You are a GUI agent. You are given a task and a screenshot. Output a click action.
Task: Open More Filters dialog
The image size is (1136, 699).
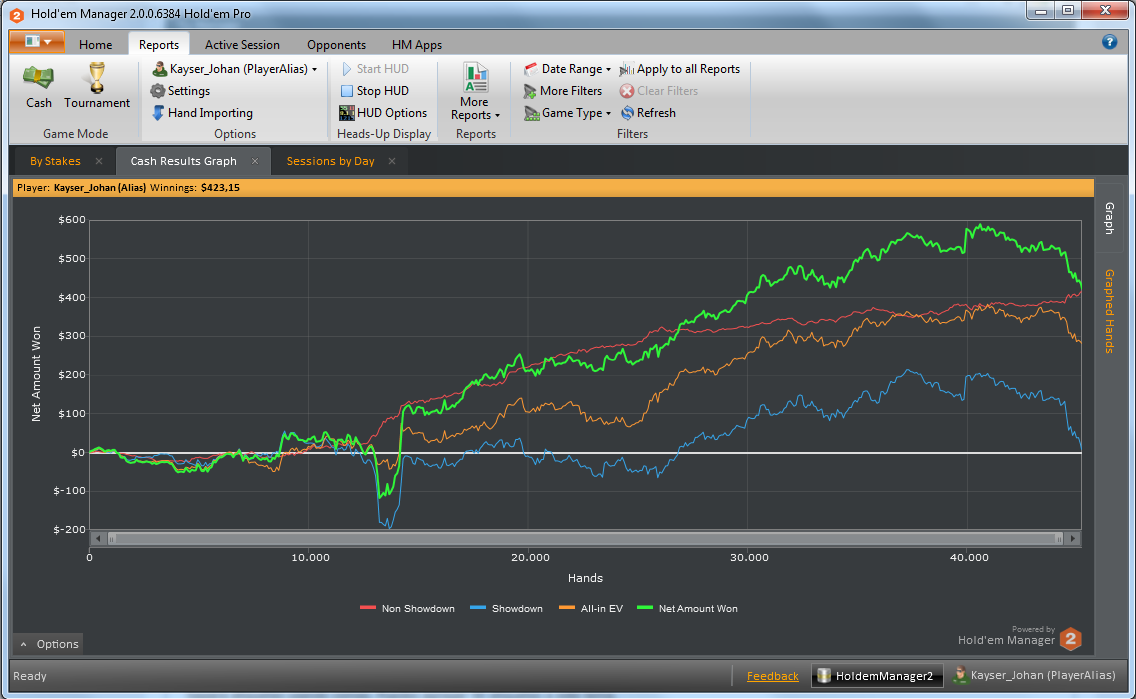(x=563, y=91)
